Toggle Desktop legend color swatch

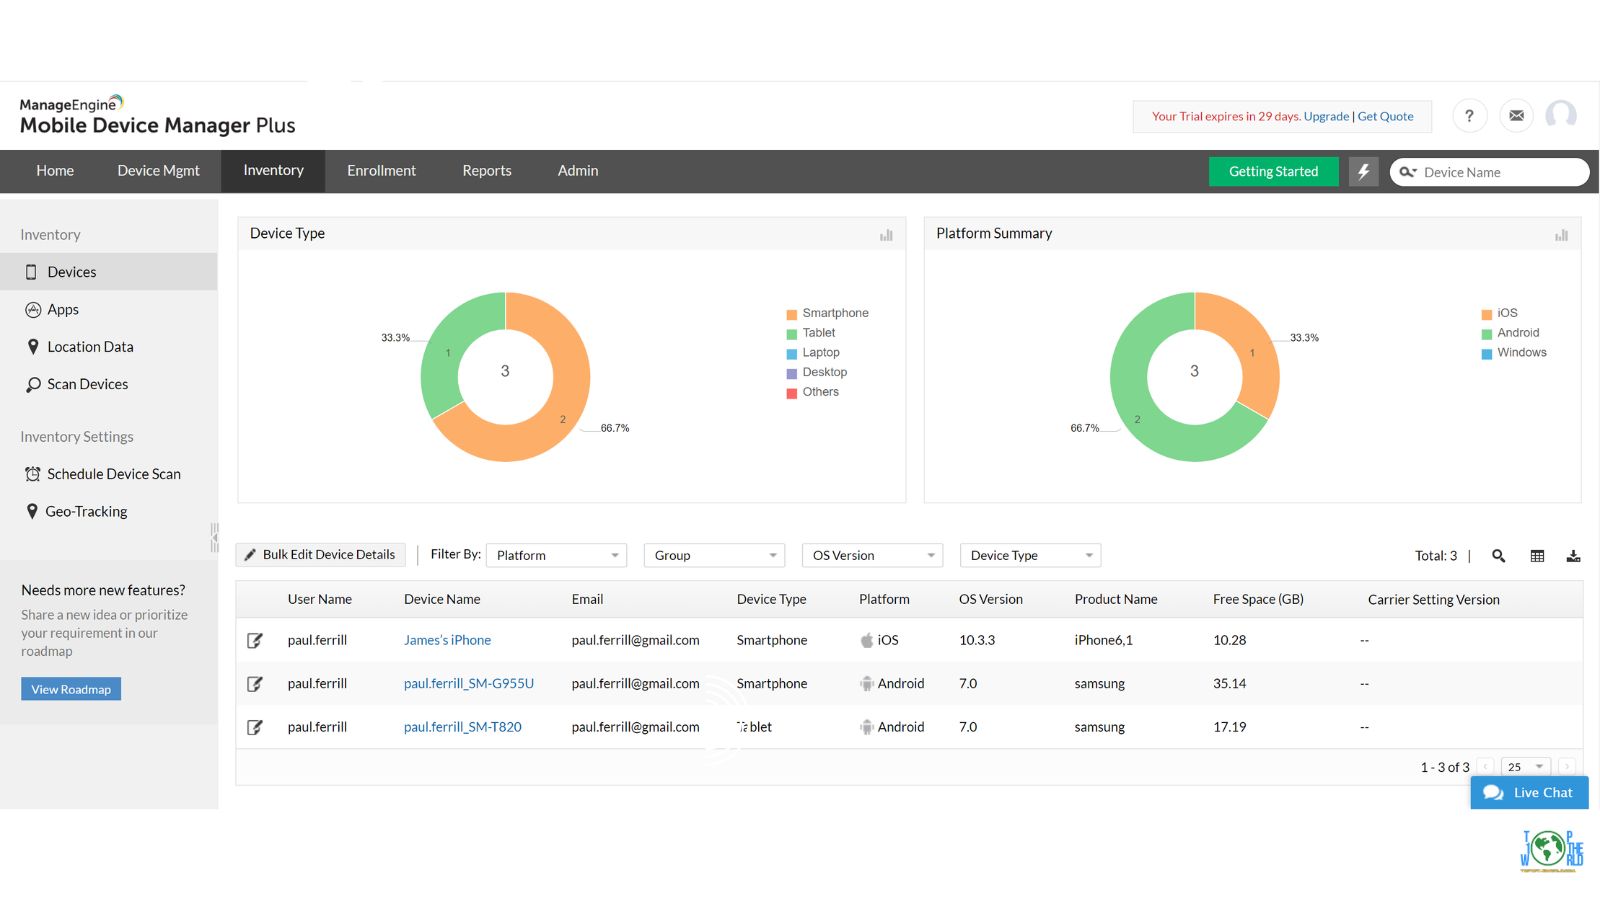coord(792,373)
